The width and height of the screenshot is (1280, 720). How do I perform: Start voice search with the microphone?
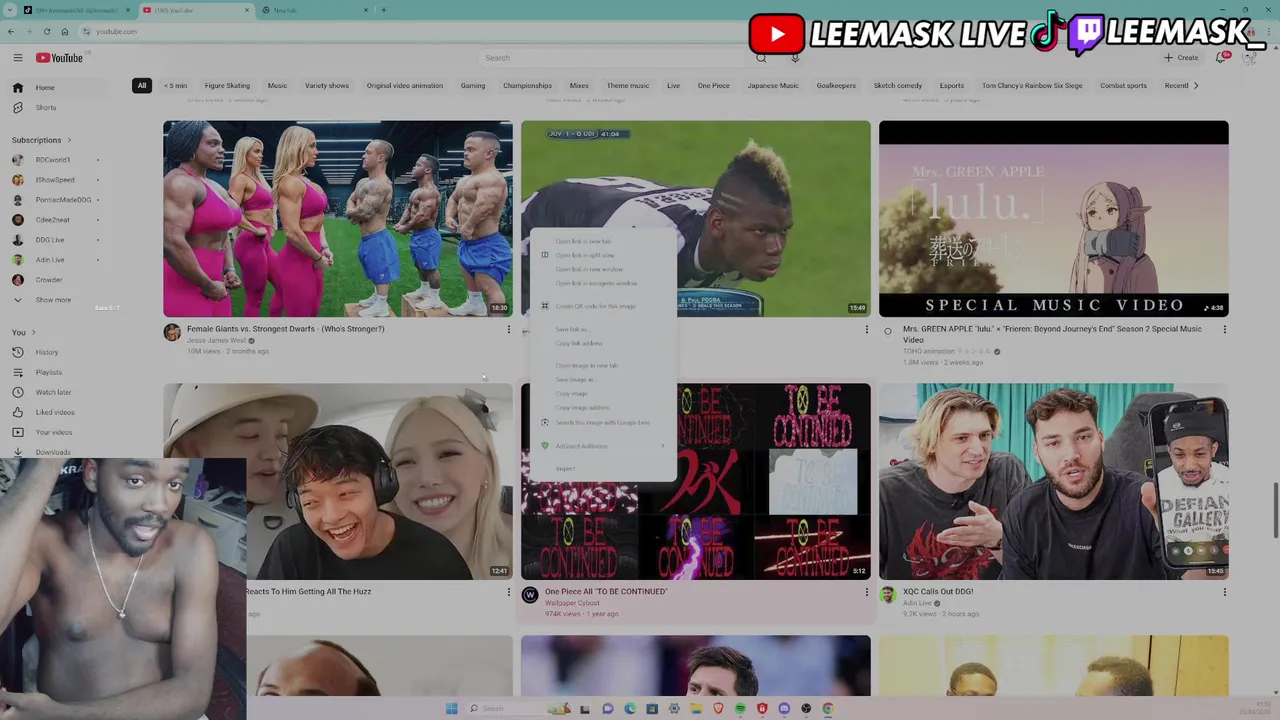[x=795, y=58]
